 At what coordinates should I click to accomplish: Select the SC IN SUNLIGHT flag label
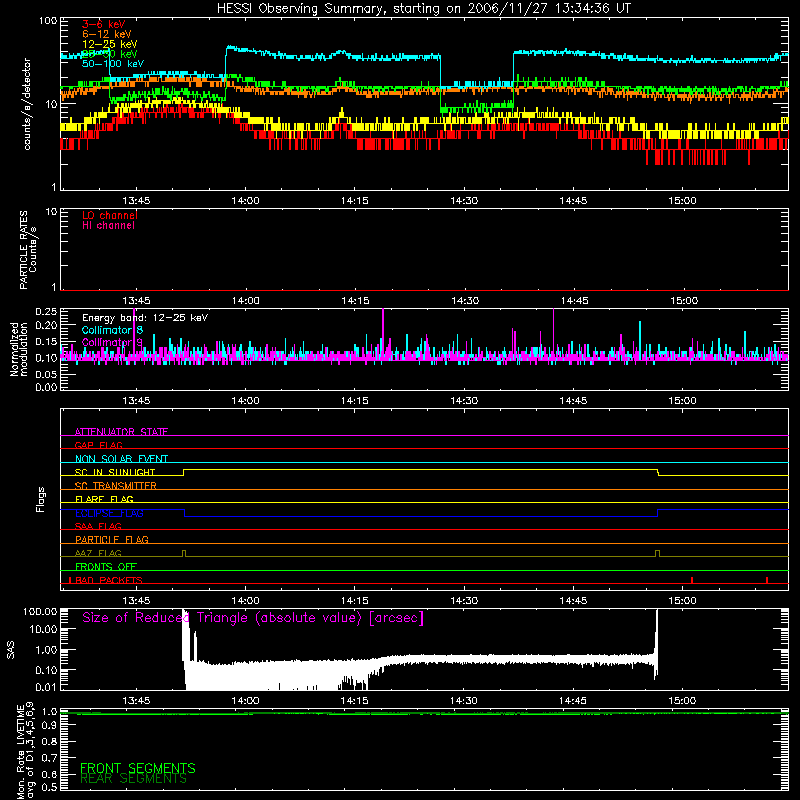click(115, 472)
